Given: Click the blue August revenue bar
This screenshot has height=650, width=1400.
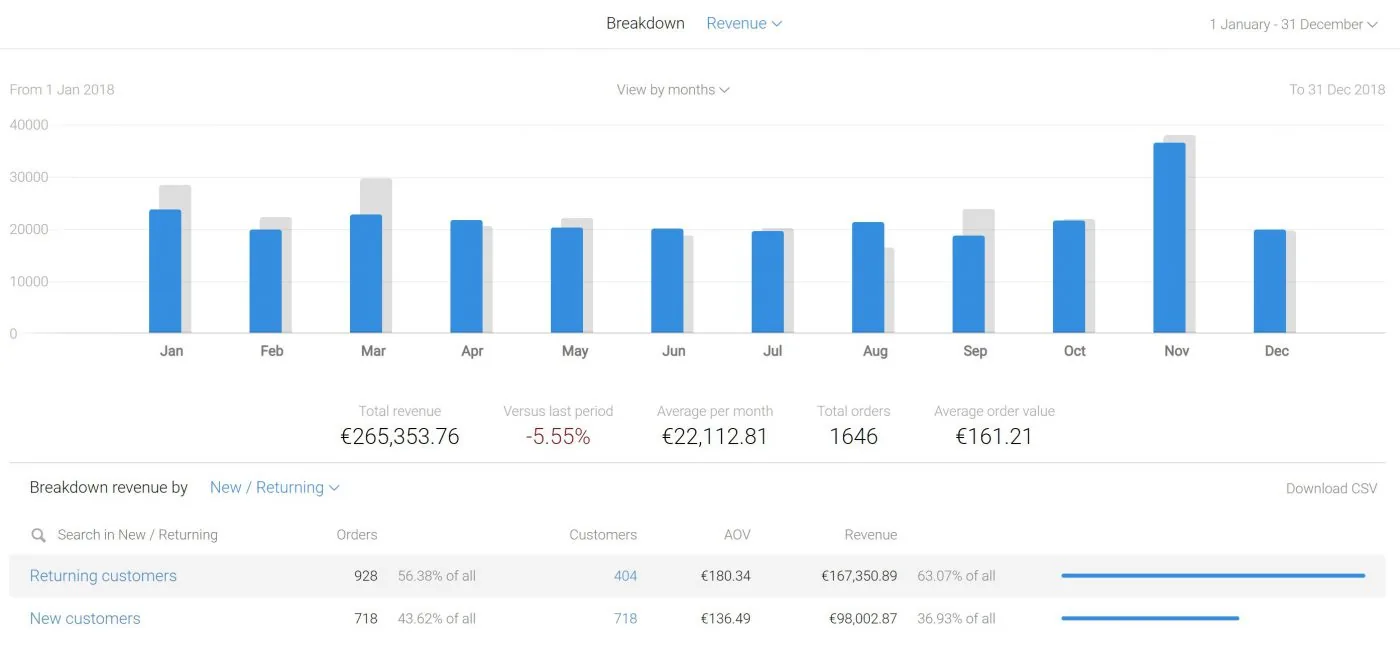Looking at the screenshot, I should 868,278.
